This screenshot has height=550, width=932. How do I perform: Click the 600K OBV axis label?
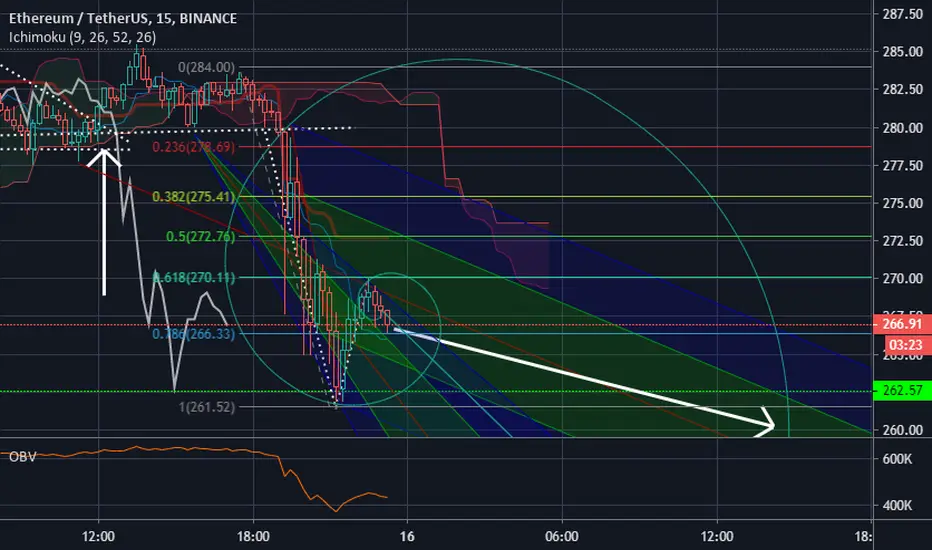898,459
